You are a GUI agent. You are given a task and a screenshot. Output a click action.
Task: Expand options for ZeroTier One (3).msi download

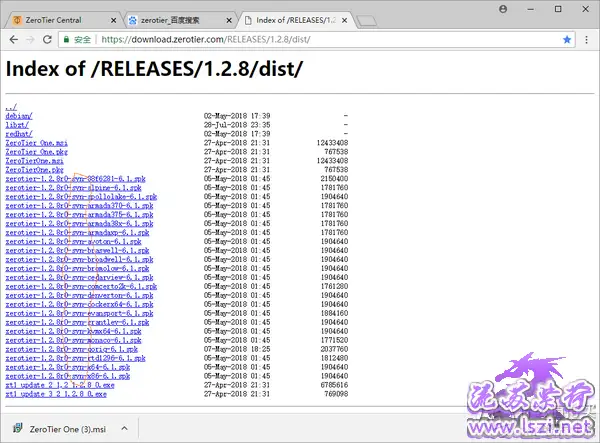(x=124, y=428)
